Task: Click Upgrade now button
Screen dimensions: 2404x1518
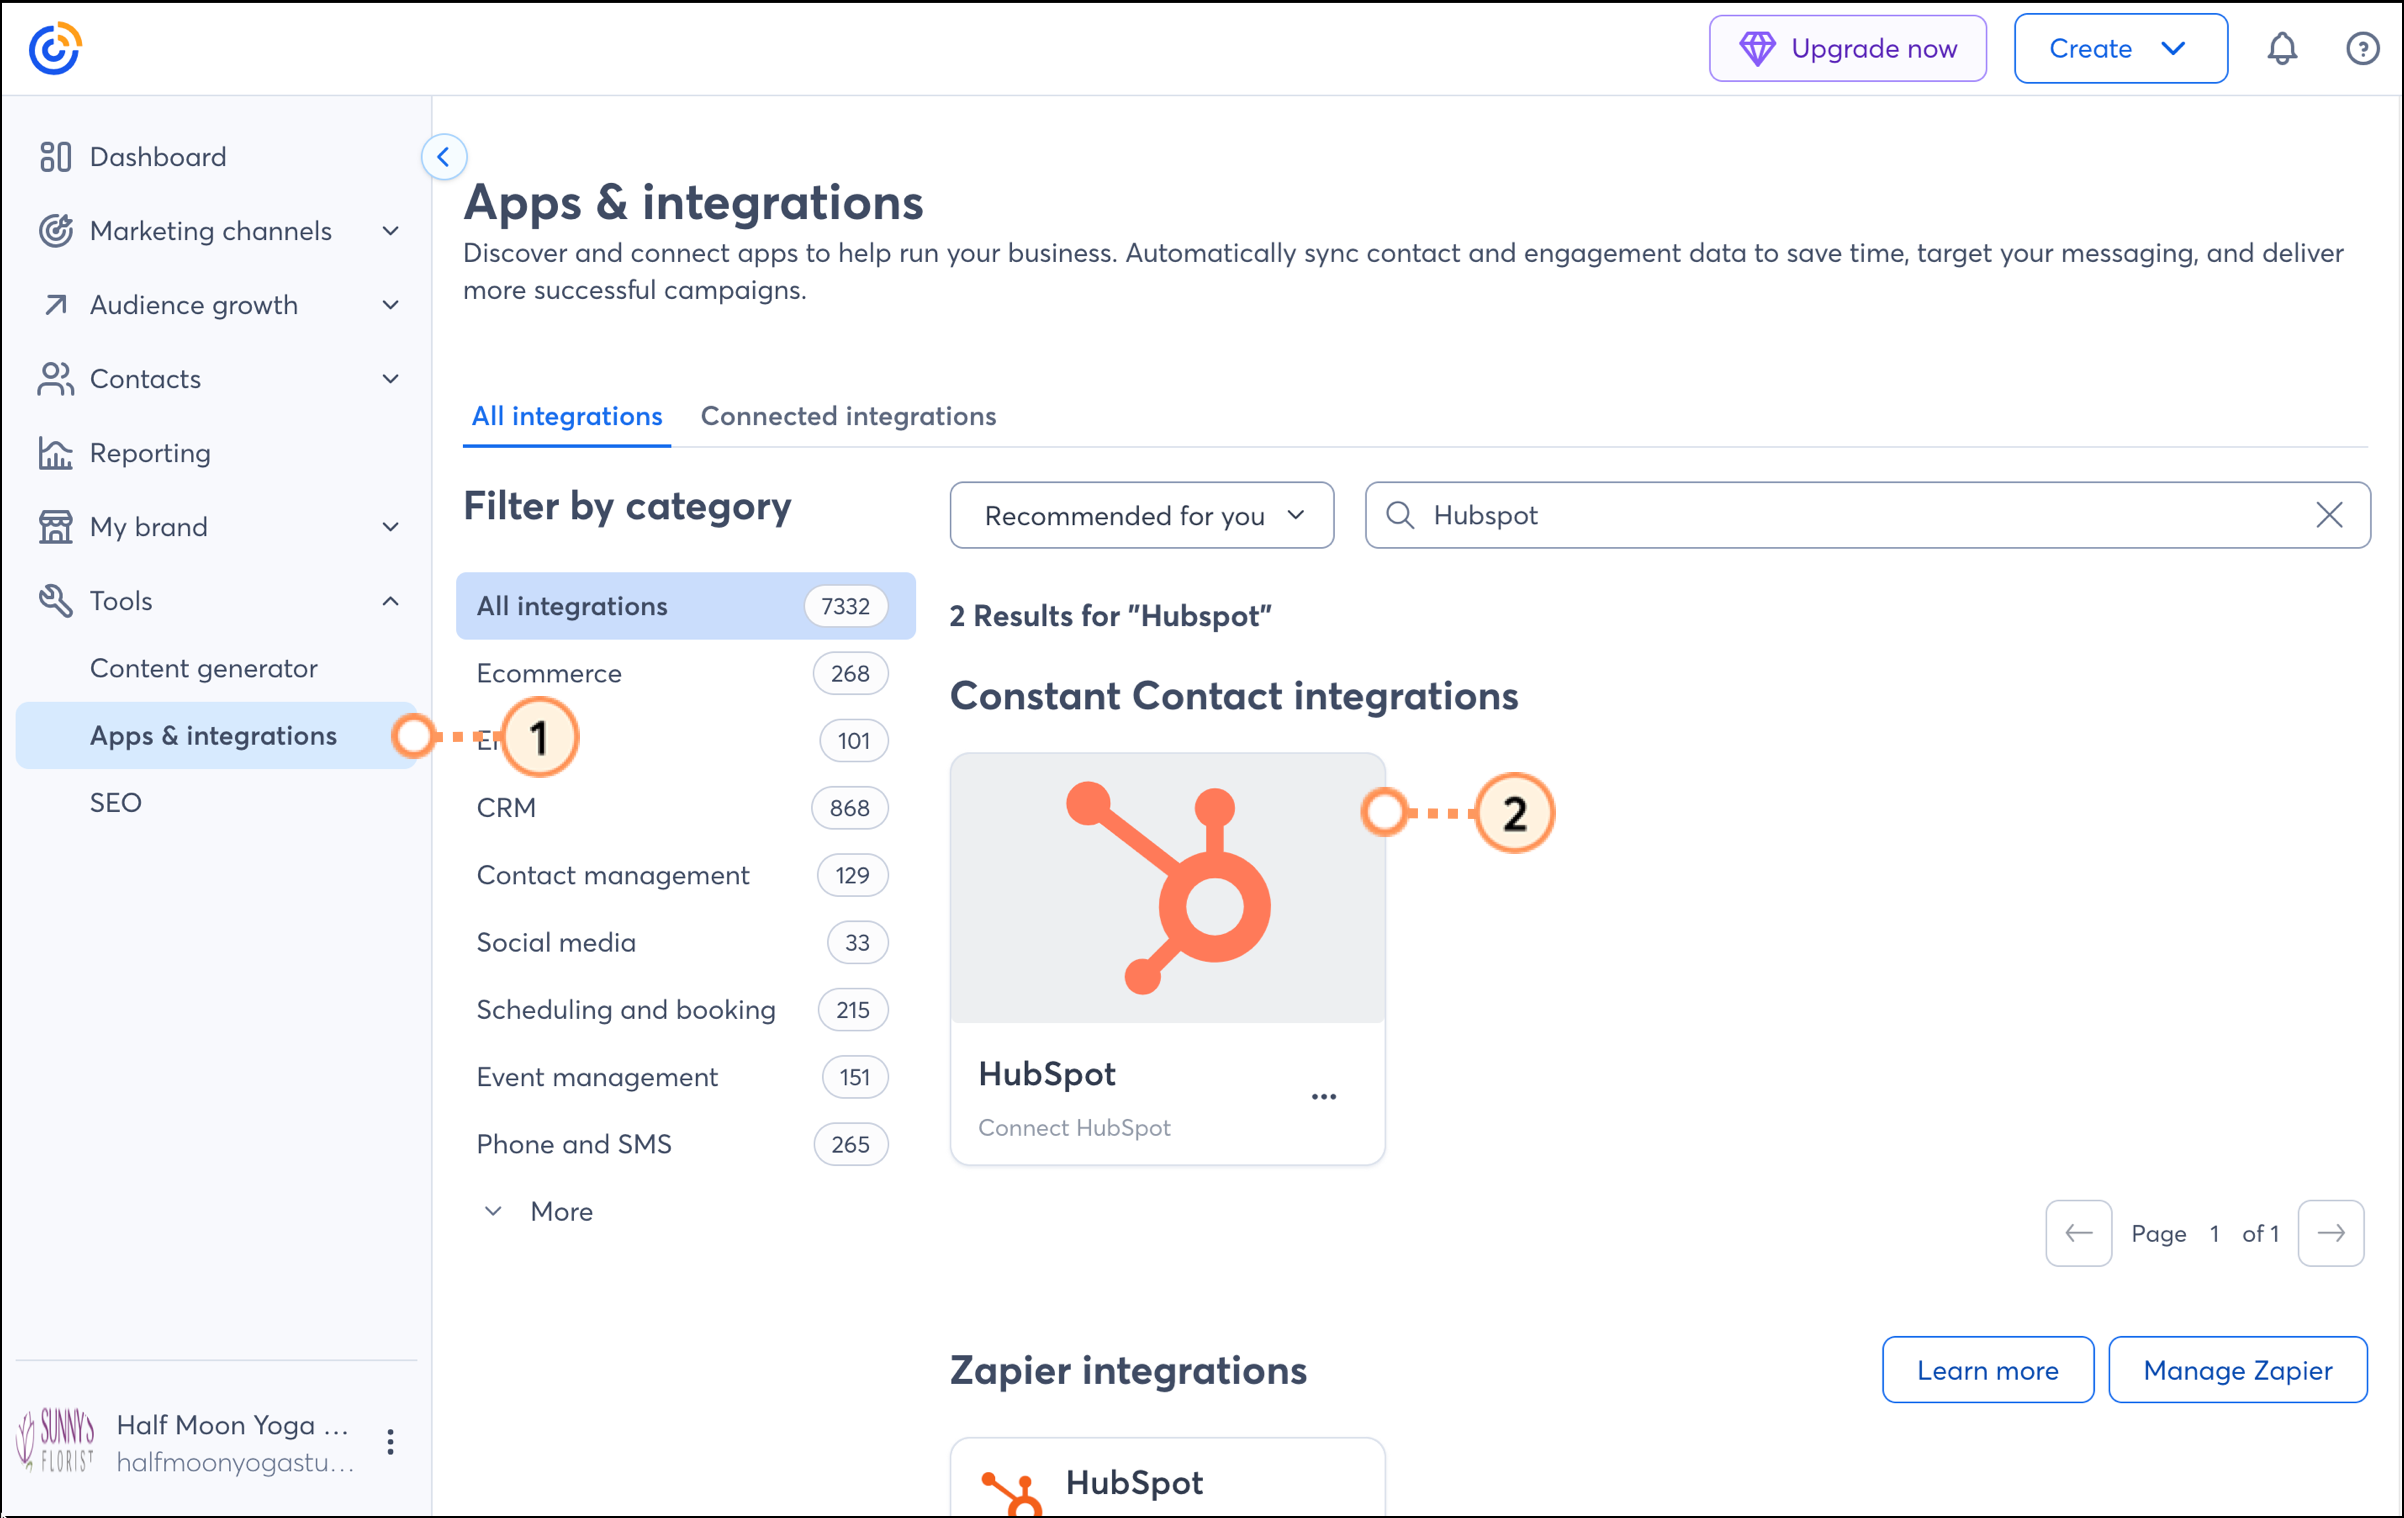Action: coord(1847,48)
